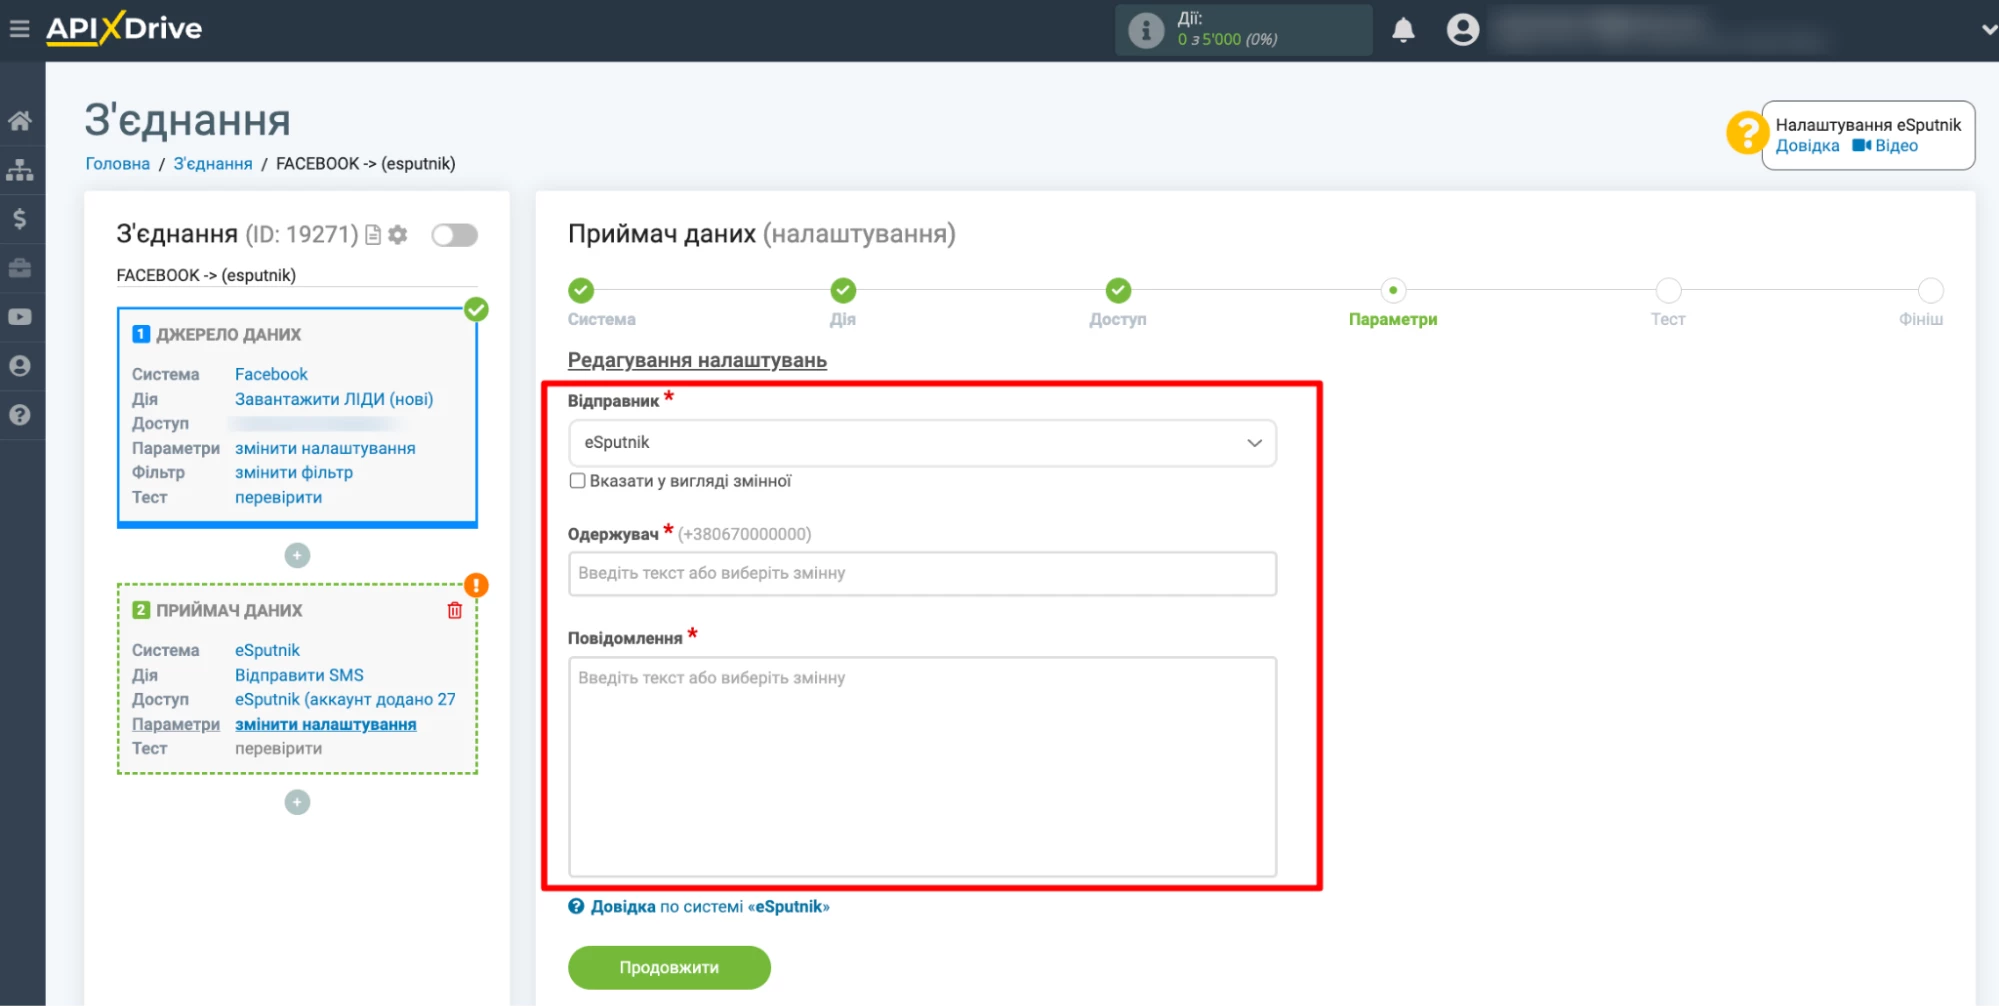Click the yellow question mark help icon

1747,133
